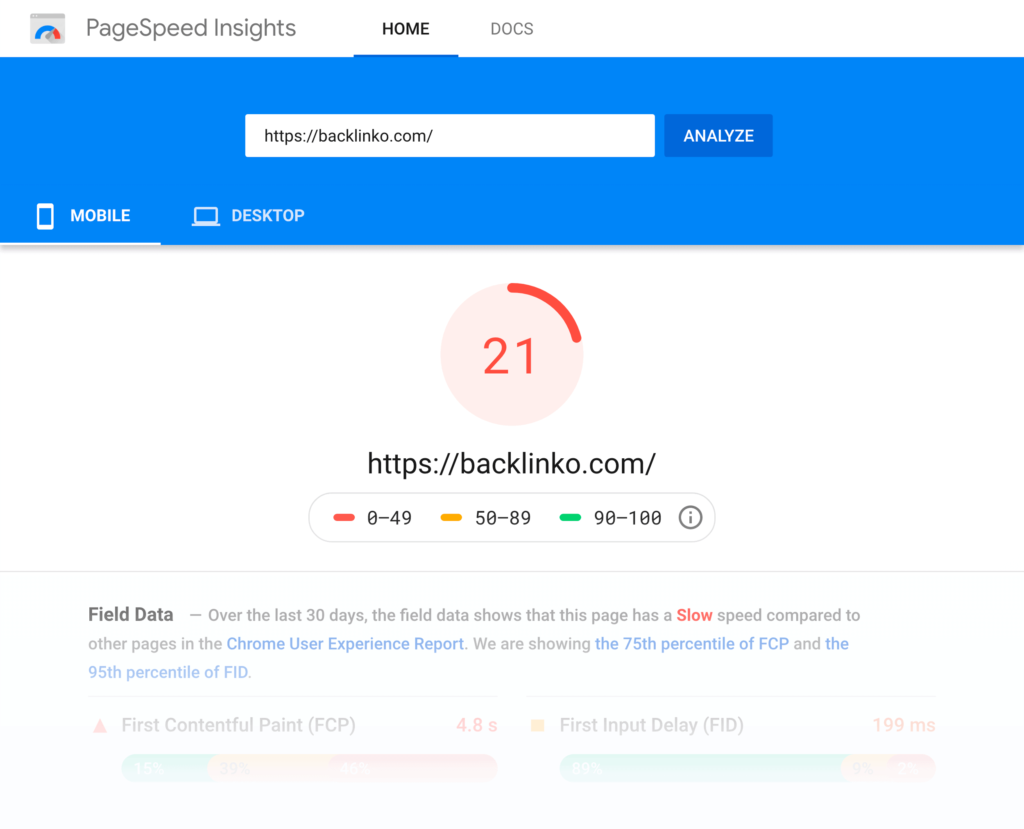Image resolution: width=1024 pixels, height=829 pixels.
Task: Select the laptop icon on the Desktop tab
Action: tap(206, 215)
